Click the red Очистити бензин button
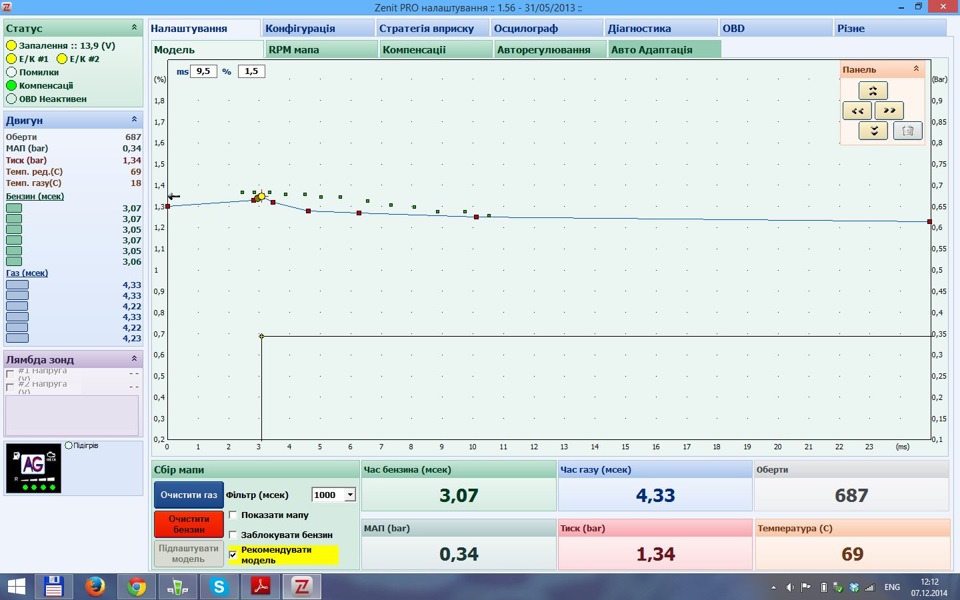This screenshot has width=960, height=600. [x=189, y=524]
